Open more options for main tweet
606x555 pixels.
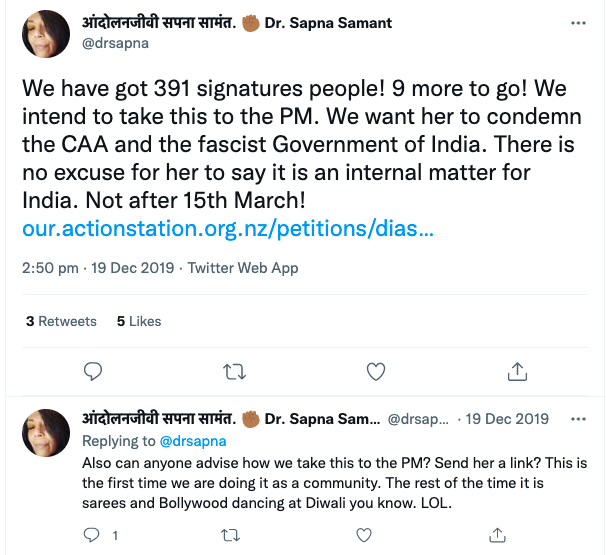click(x=578, y=23)
